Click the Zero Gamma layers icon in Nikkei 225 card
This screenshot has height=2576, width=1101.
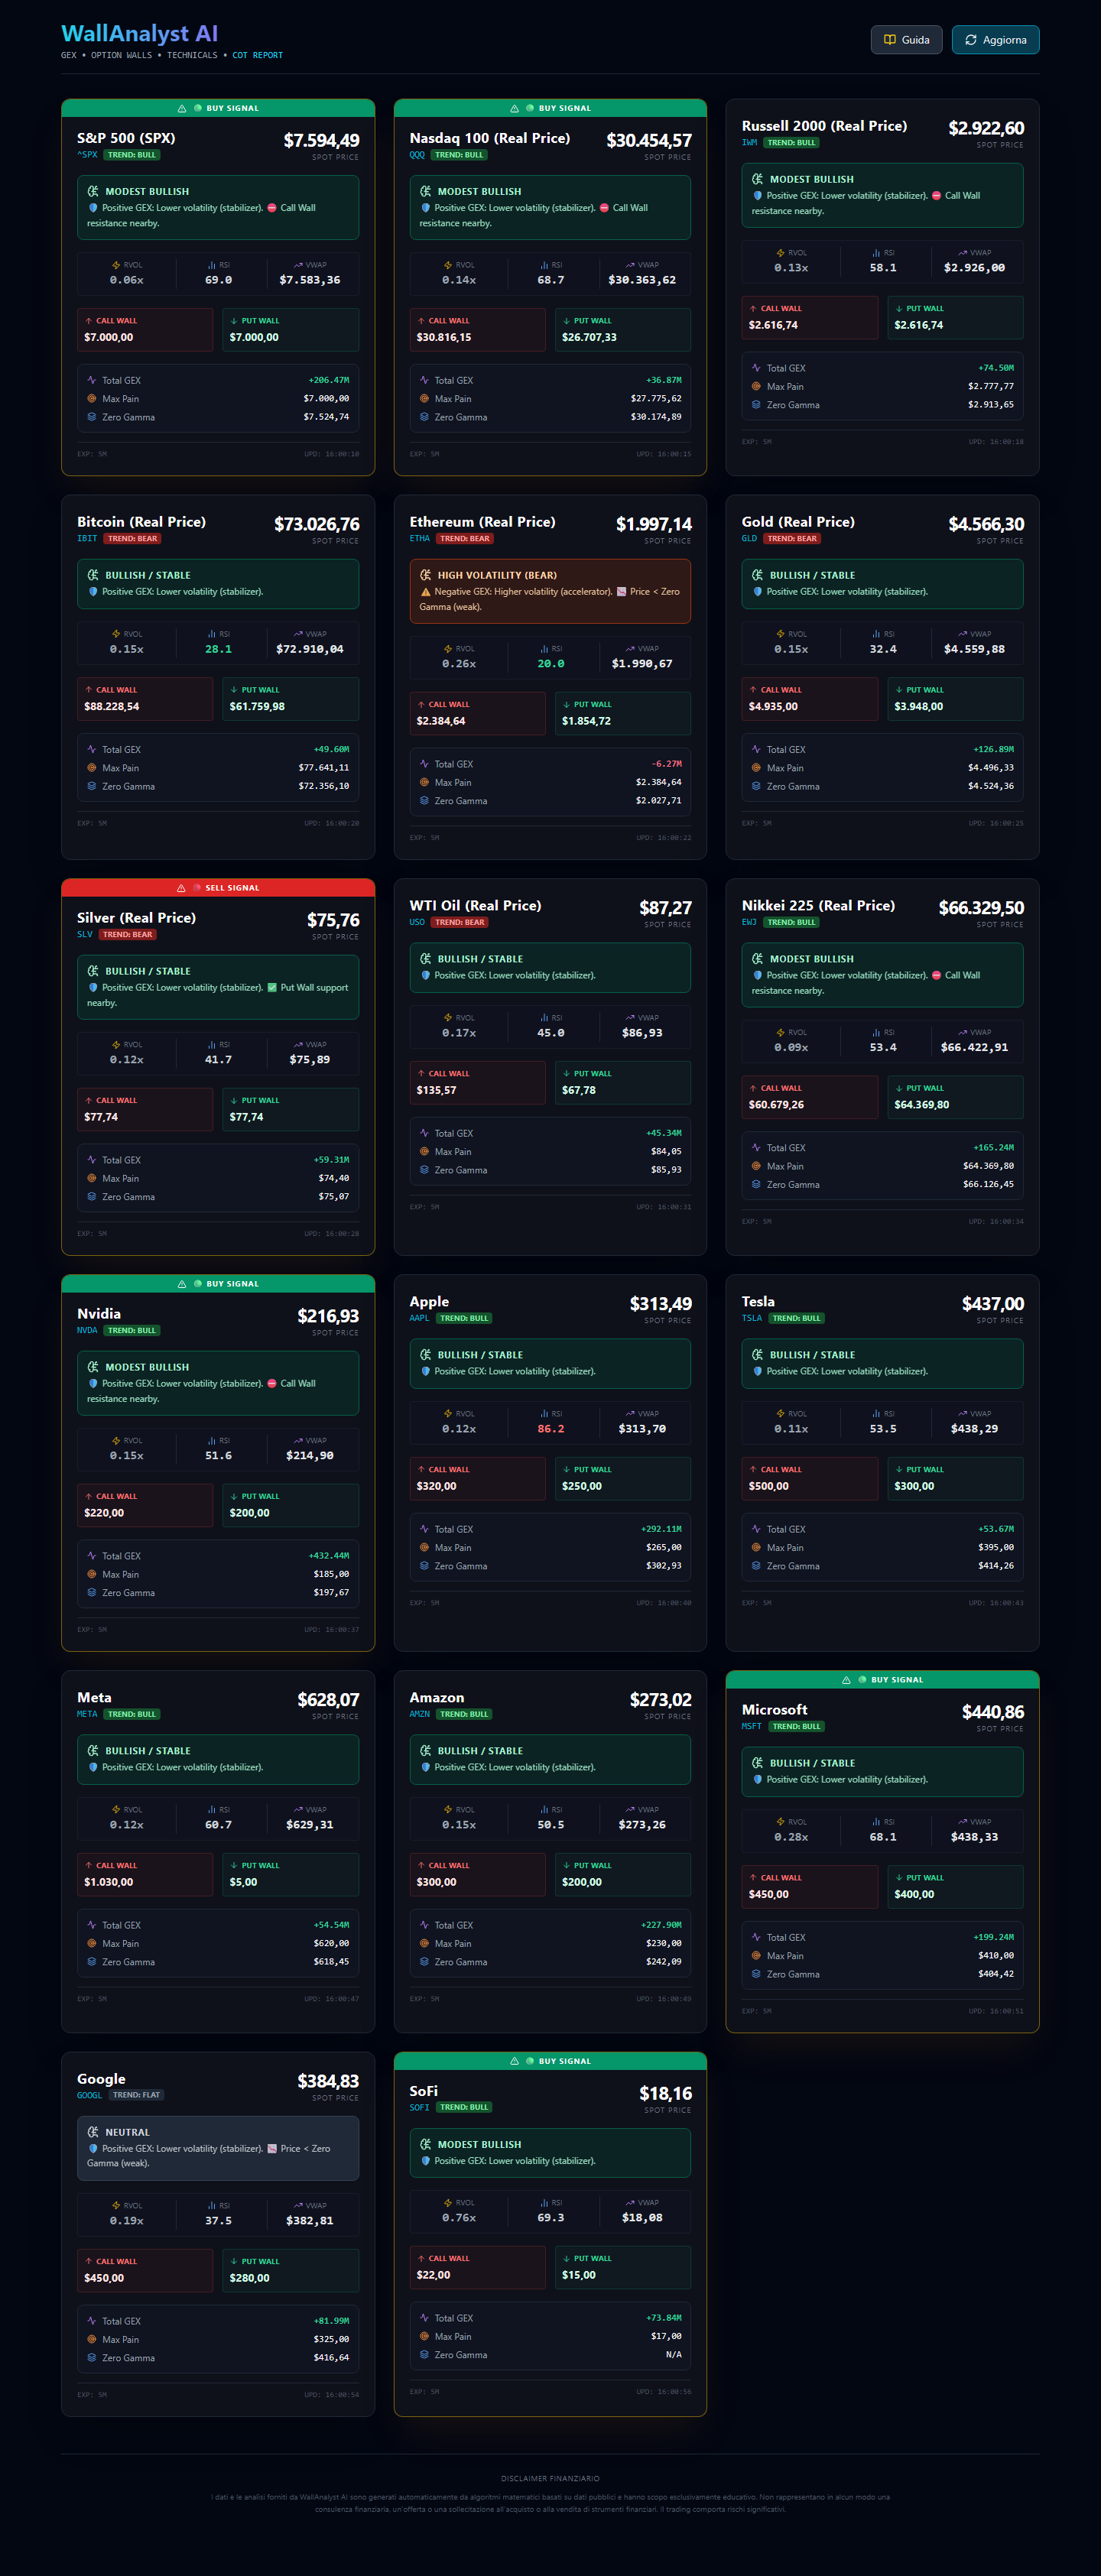coord(756,1185)
